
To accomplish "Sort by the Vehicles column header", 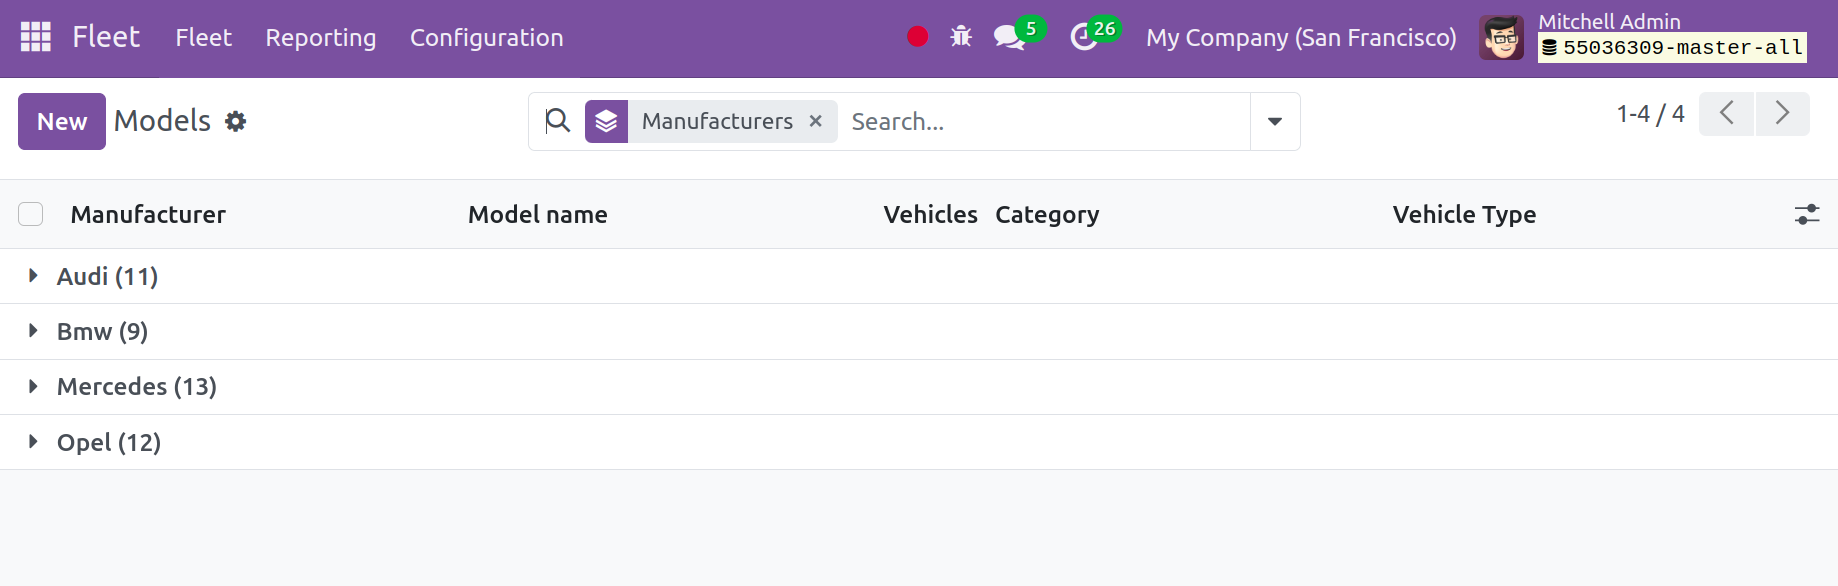I will [x=930, y=214].
